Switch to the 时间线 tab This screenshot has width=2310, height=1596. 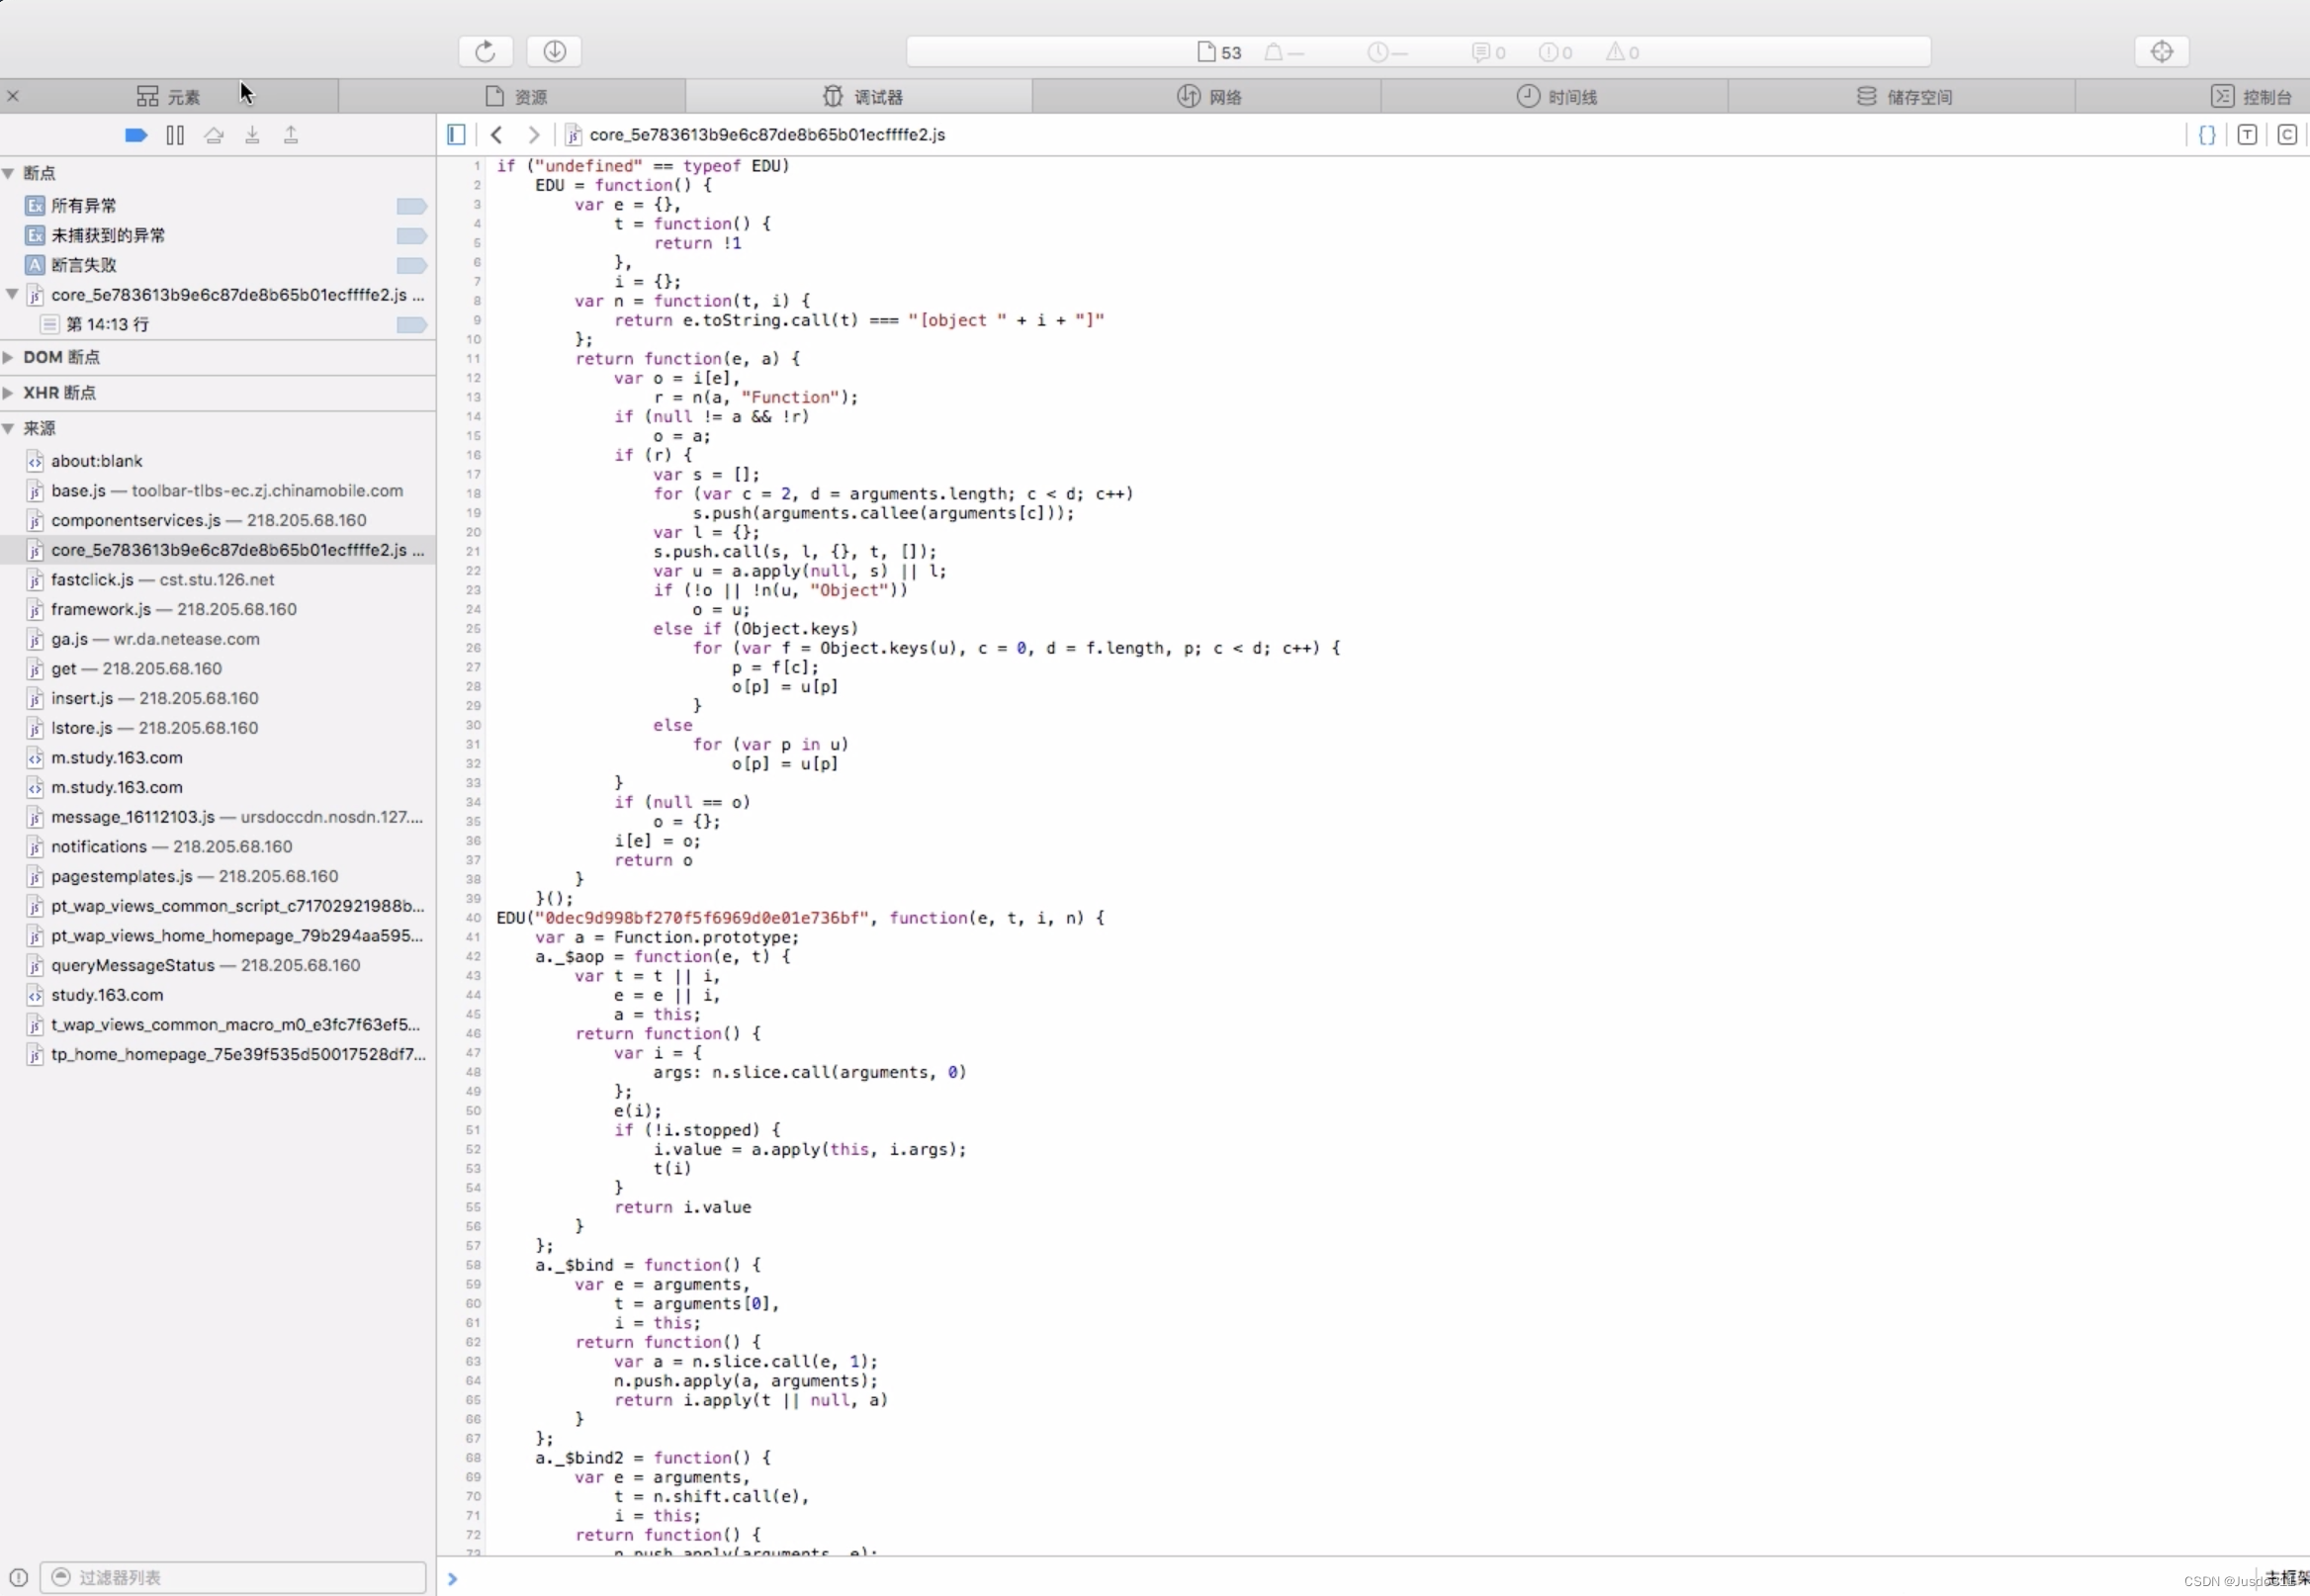tap(1557, 96)
